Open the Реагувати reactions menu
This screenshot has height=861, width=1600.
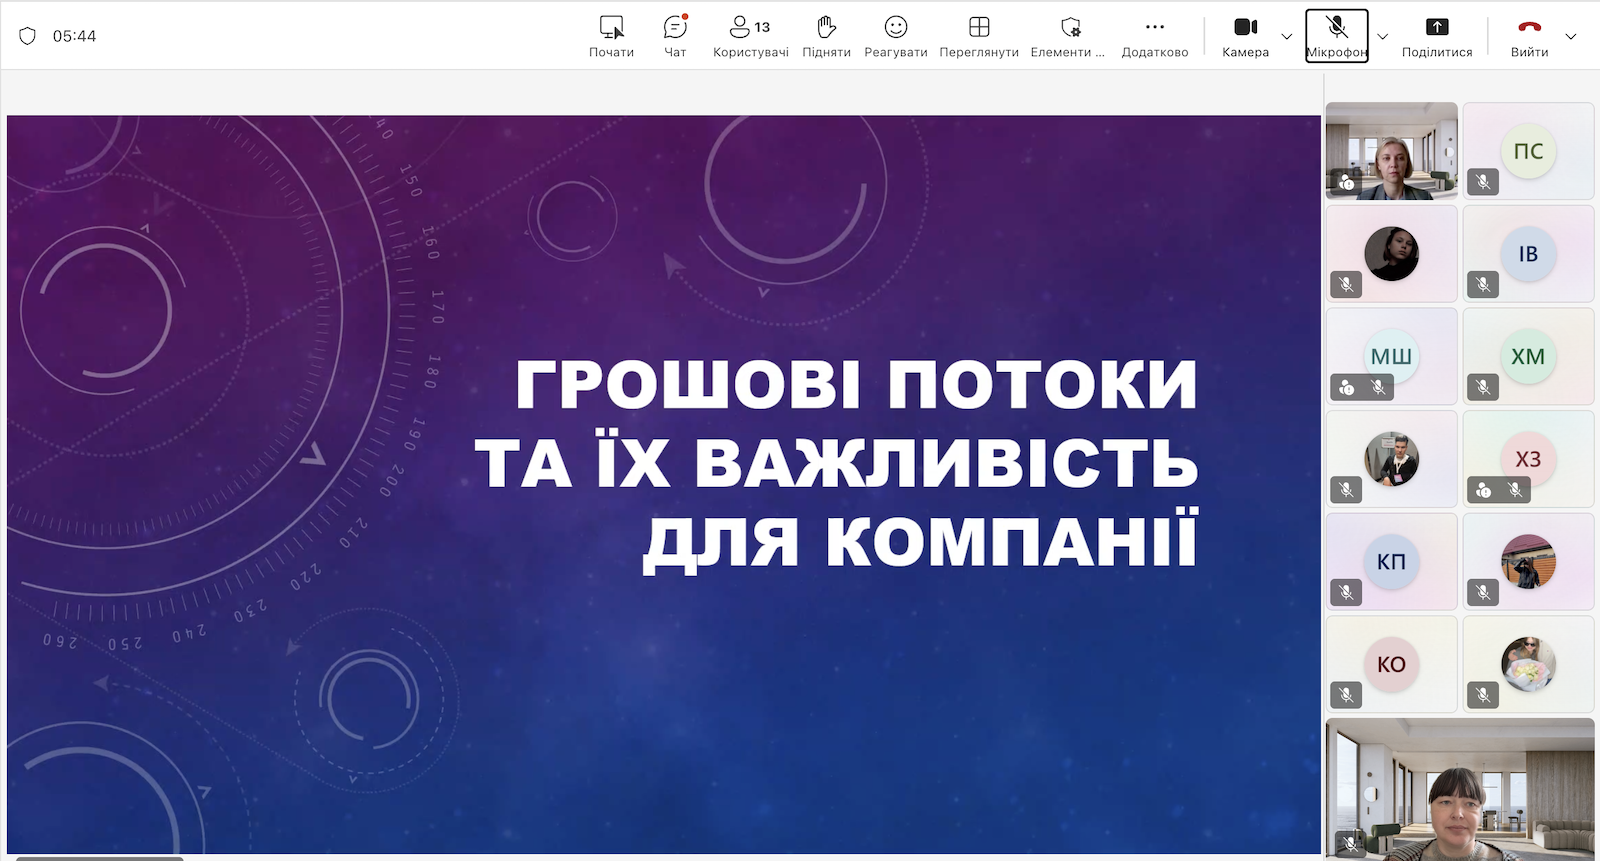coord(895,36)
